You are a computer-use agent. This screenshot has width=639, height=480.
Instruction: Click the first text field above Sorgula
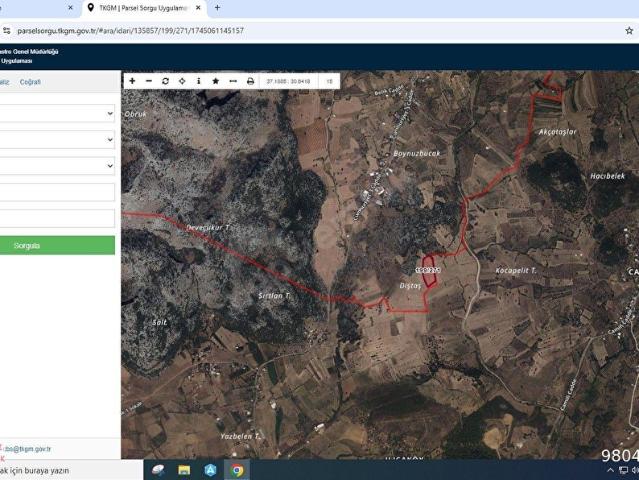coord(57,192)
